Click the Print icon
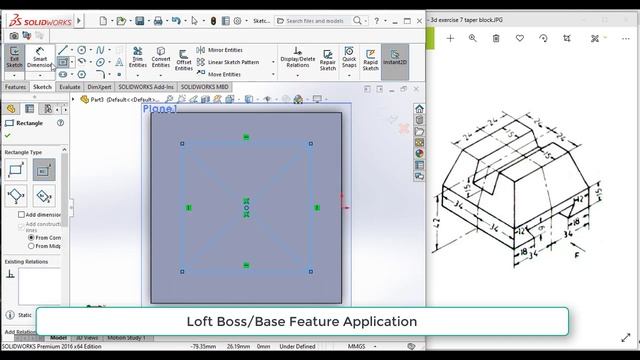 tap(158, 21)
